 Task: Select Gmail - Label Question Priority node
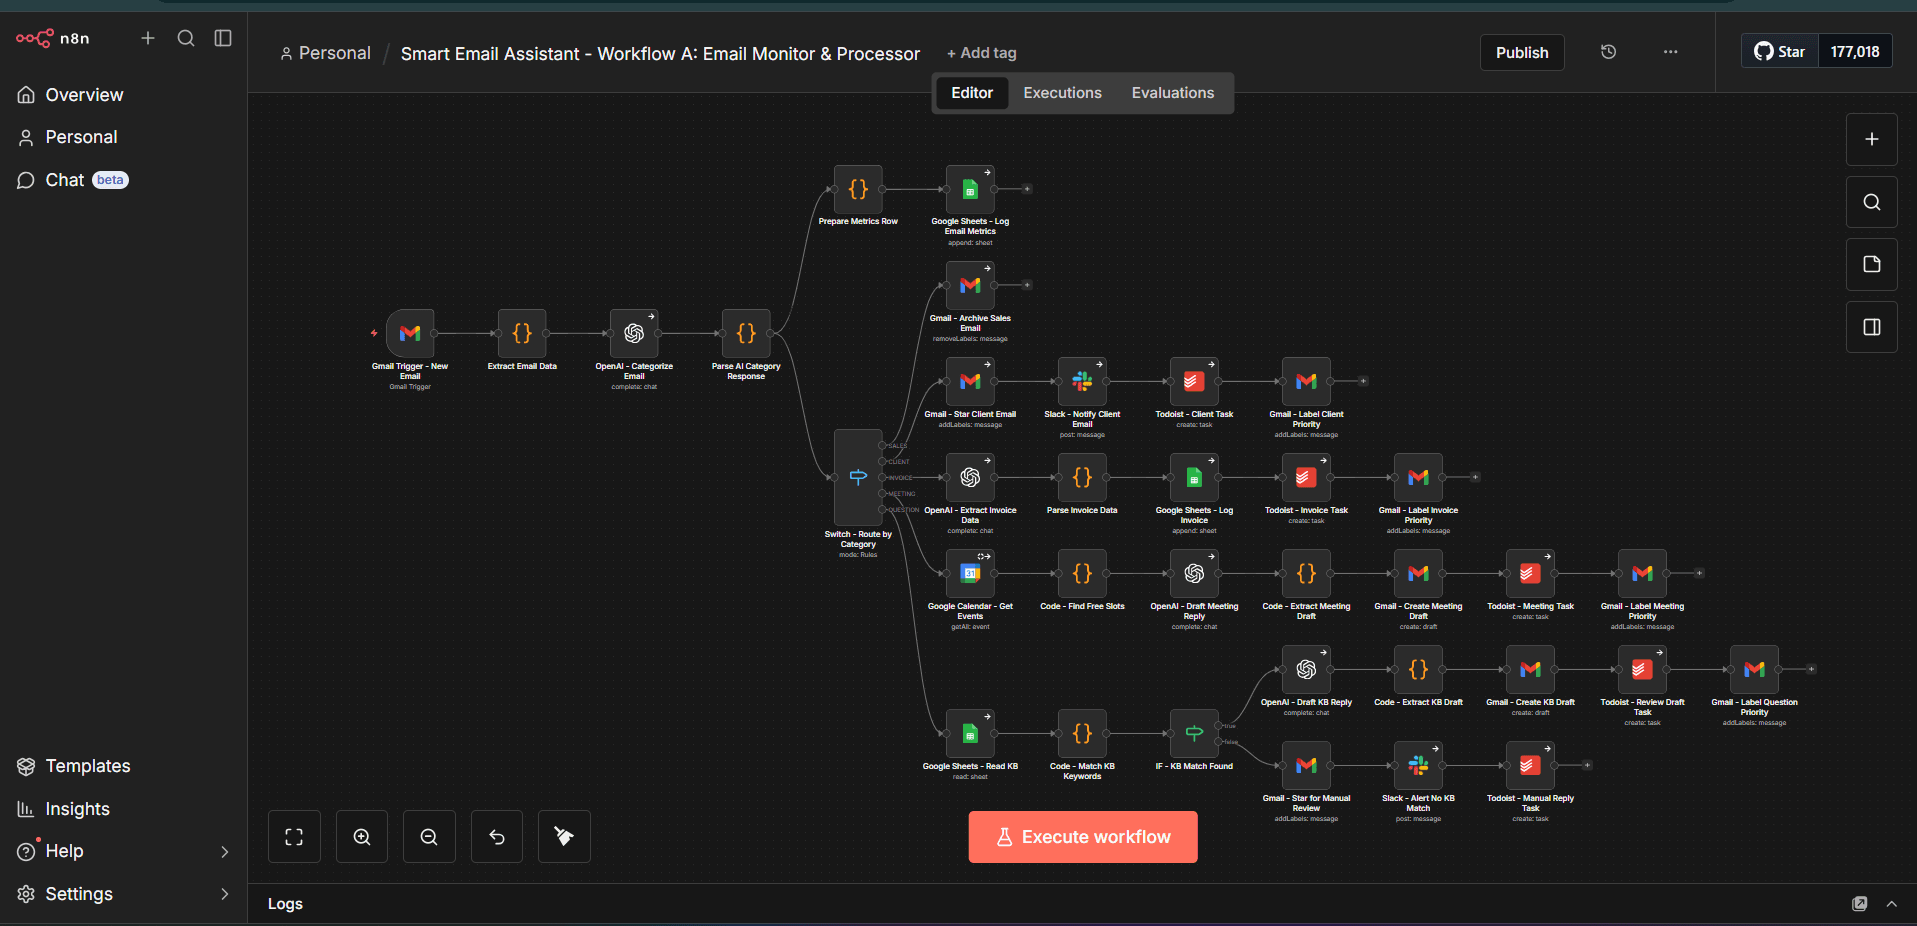click(x=1754, y=669)
